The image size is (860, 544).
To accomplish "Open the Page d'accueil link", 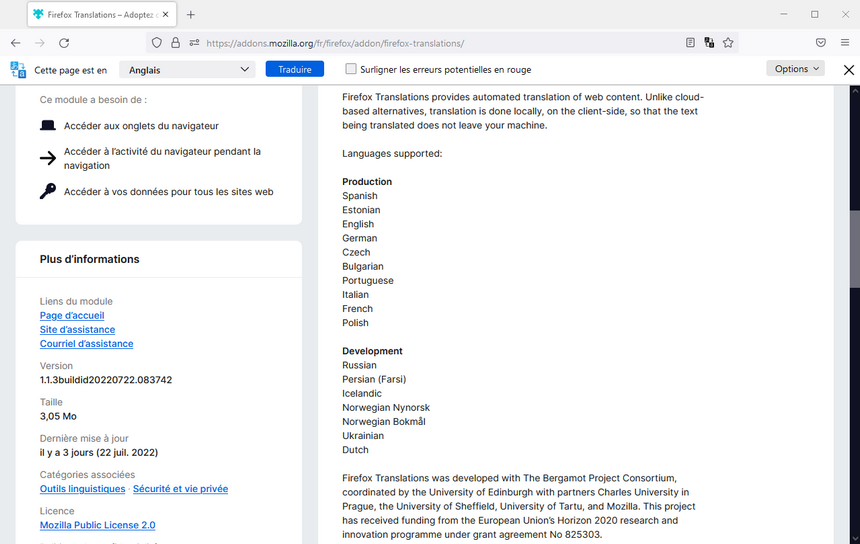I will pos(72,315).
